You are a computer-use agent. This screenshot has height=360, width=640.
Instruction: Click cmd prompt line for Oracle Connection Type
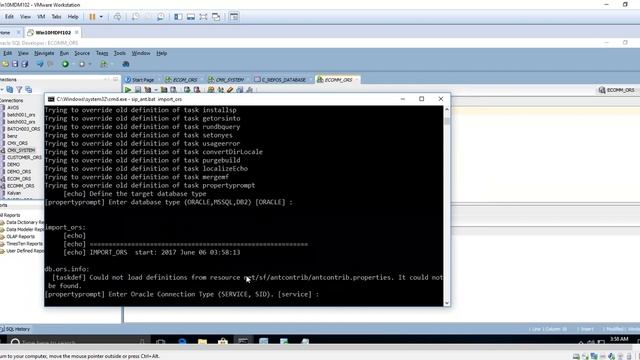pos(182,294)
